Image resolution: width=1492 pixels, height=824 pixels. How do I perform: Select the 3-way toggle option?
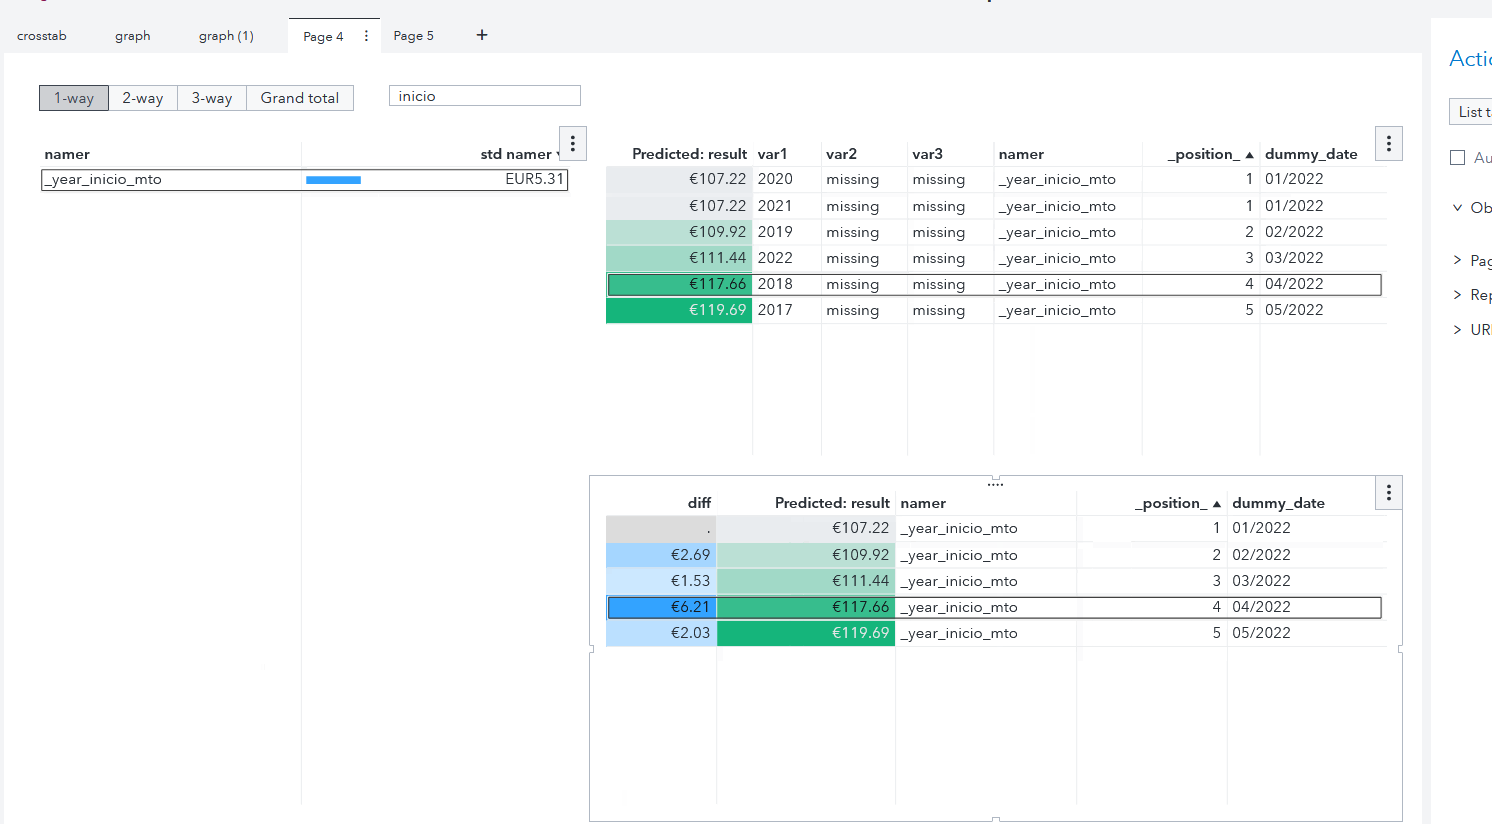[211, 97]
